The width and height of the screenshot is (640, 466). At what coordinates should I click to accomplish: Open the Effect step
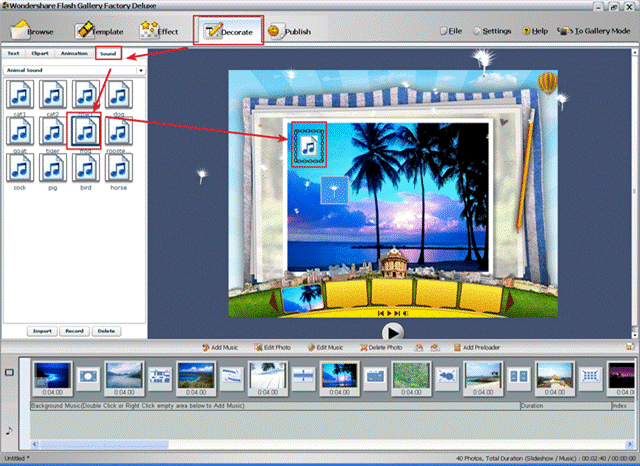[x=159, y=31]
